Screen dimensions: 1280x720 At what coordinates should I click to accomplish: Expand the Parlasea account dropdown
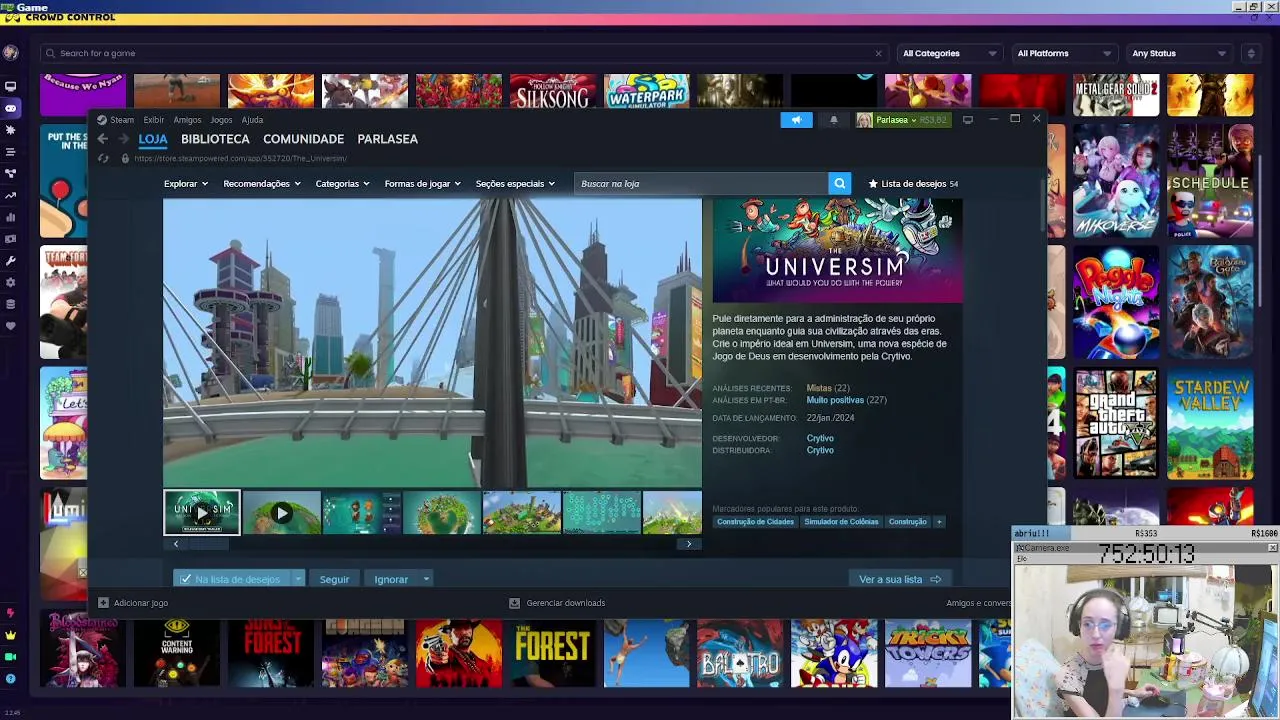tap(901, 120)
